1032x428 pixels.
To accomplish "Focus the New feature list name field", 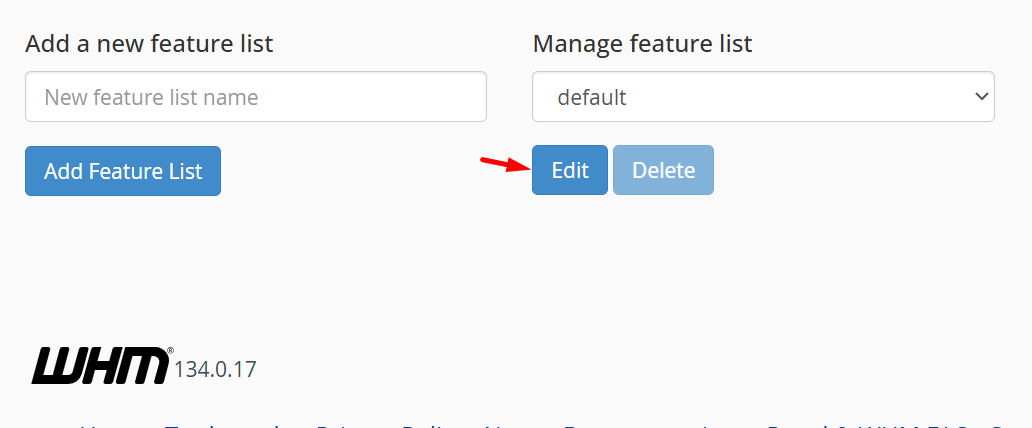I will tap(256, 97).
